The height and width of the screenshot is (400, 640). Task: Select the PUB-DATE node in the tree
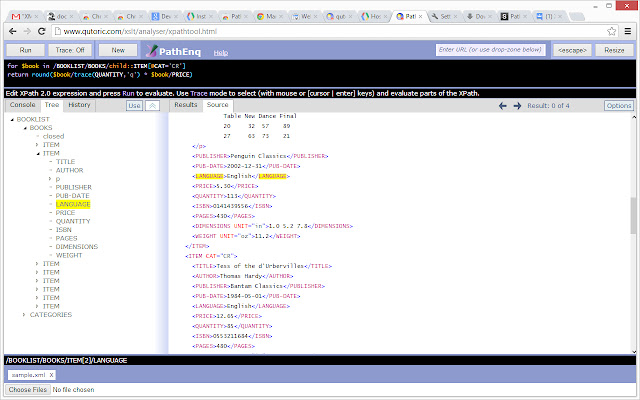pyautogui.click(x=72, y=196)
